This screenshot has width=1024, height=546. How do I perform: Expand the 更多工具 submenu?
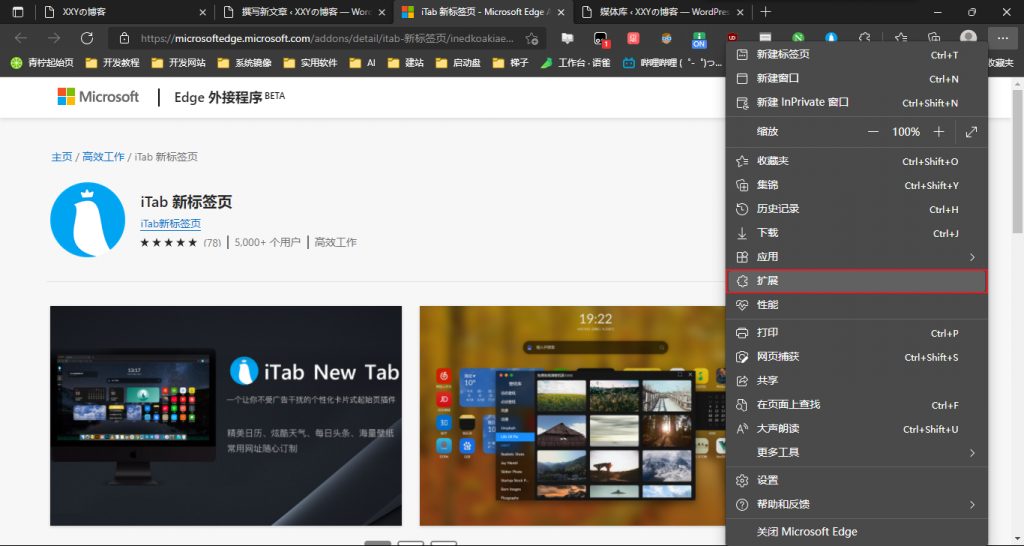click(x=856, y=453)
